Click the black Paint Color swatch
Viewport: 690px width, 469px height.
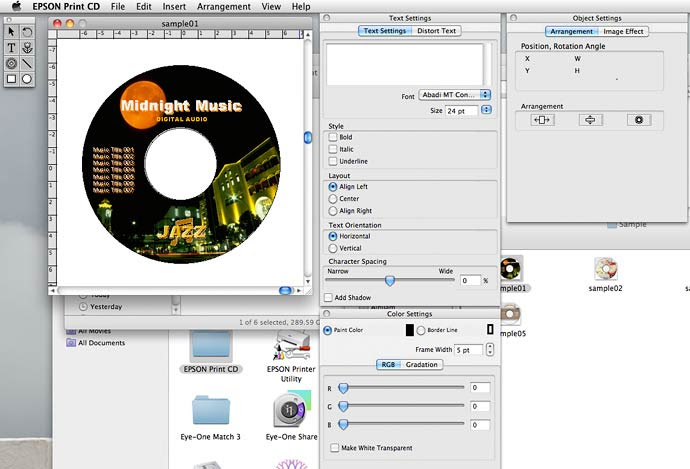click(x=410, y=330)
